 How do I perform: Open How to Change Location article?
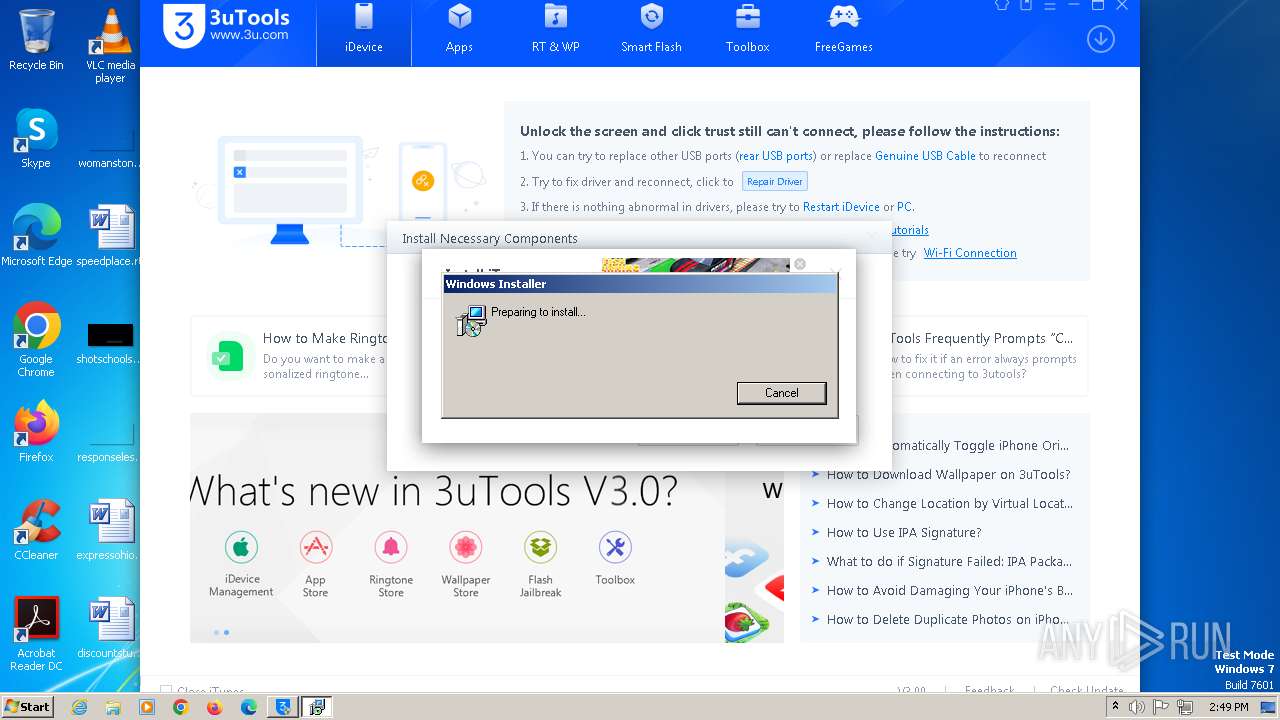[x=949, y=504]
